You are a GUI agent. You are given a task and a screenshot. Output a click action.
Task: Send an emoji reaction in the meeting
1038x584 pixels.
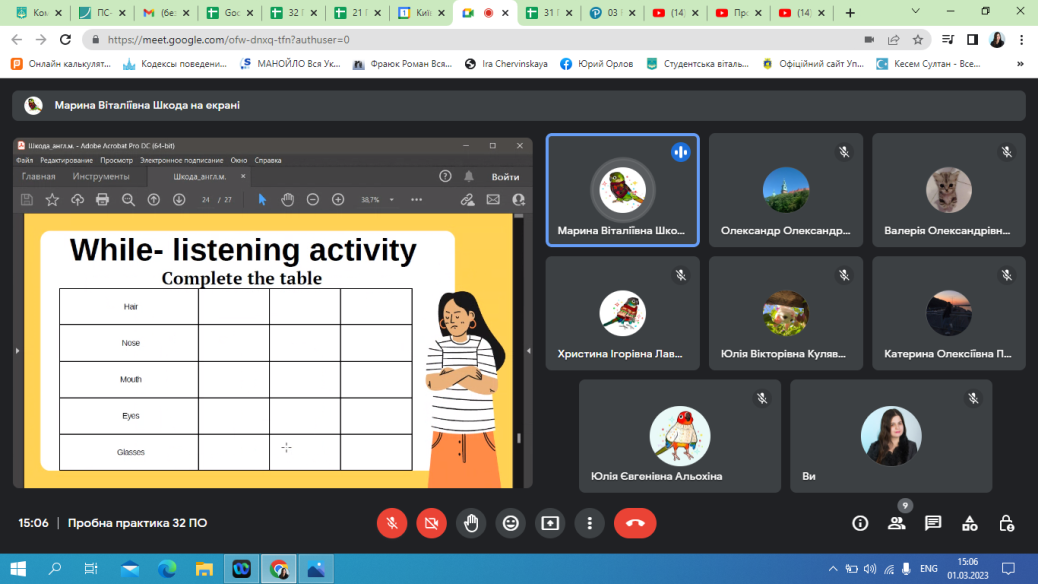[x=511, y=523]
